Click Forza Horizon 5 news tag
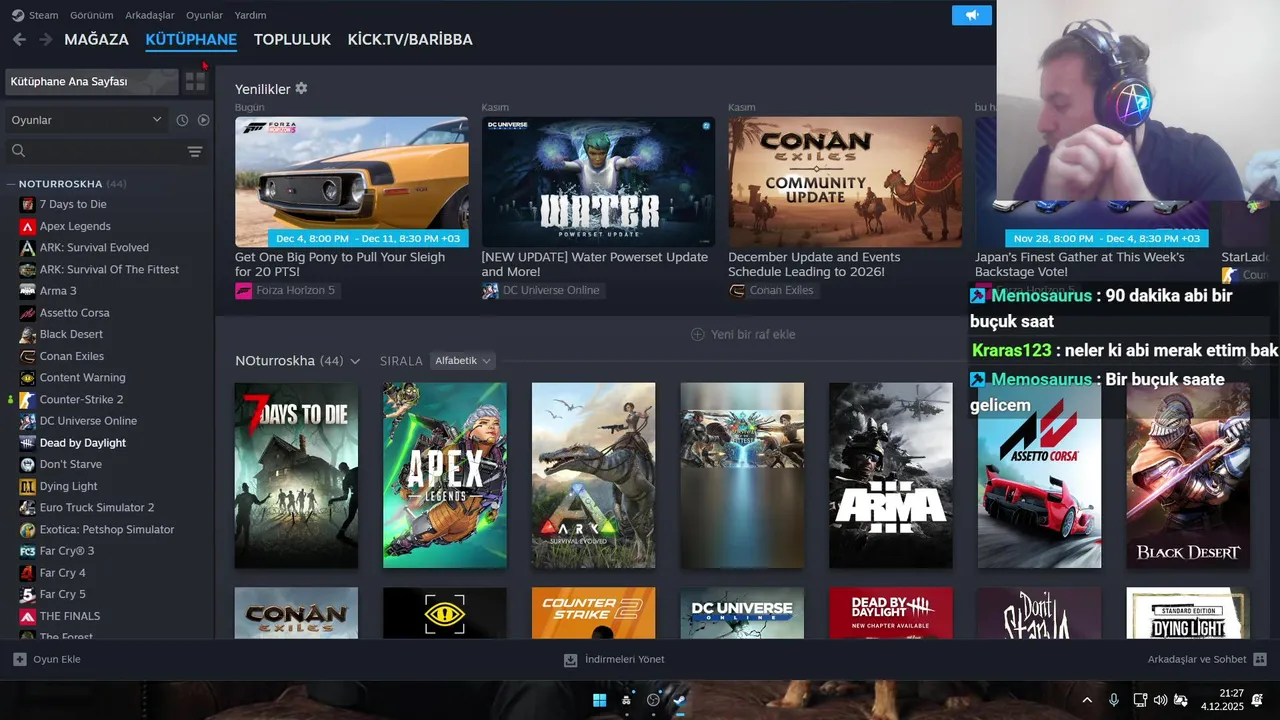This screenshot has height=720, width=1280. click(x=287, y=291)
